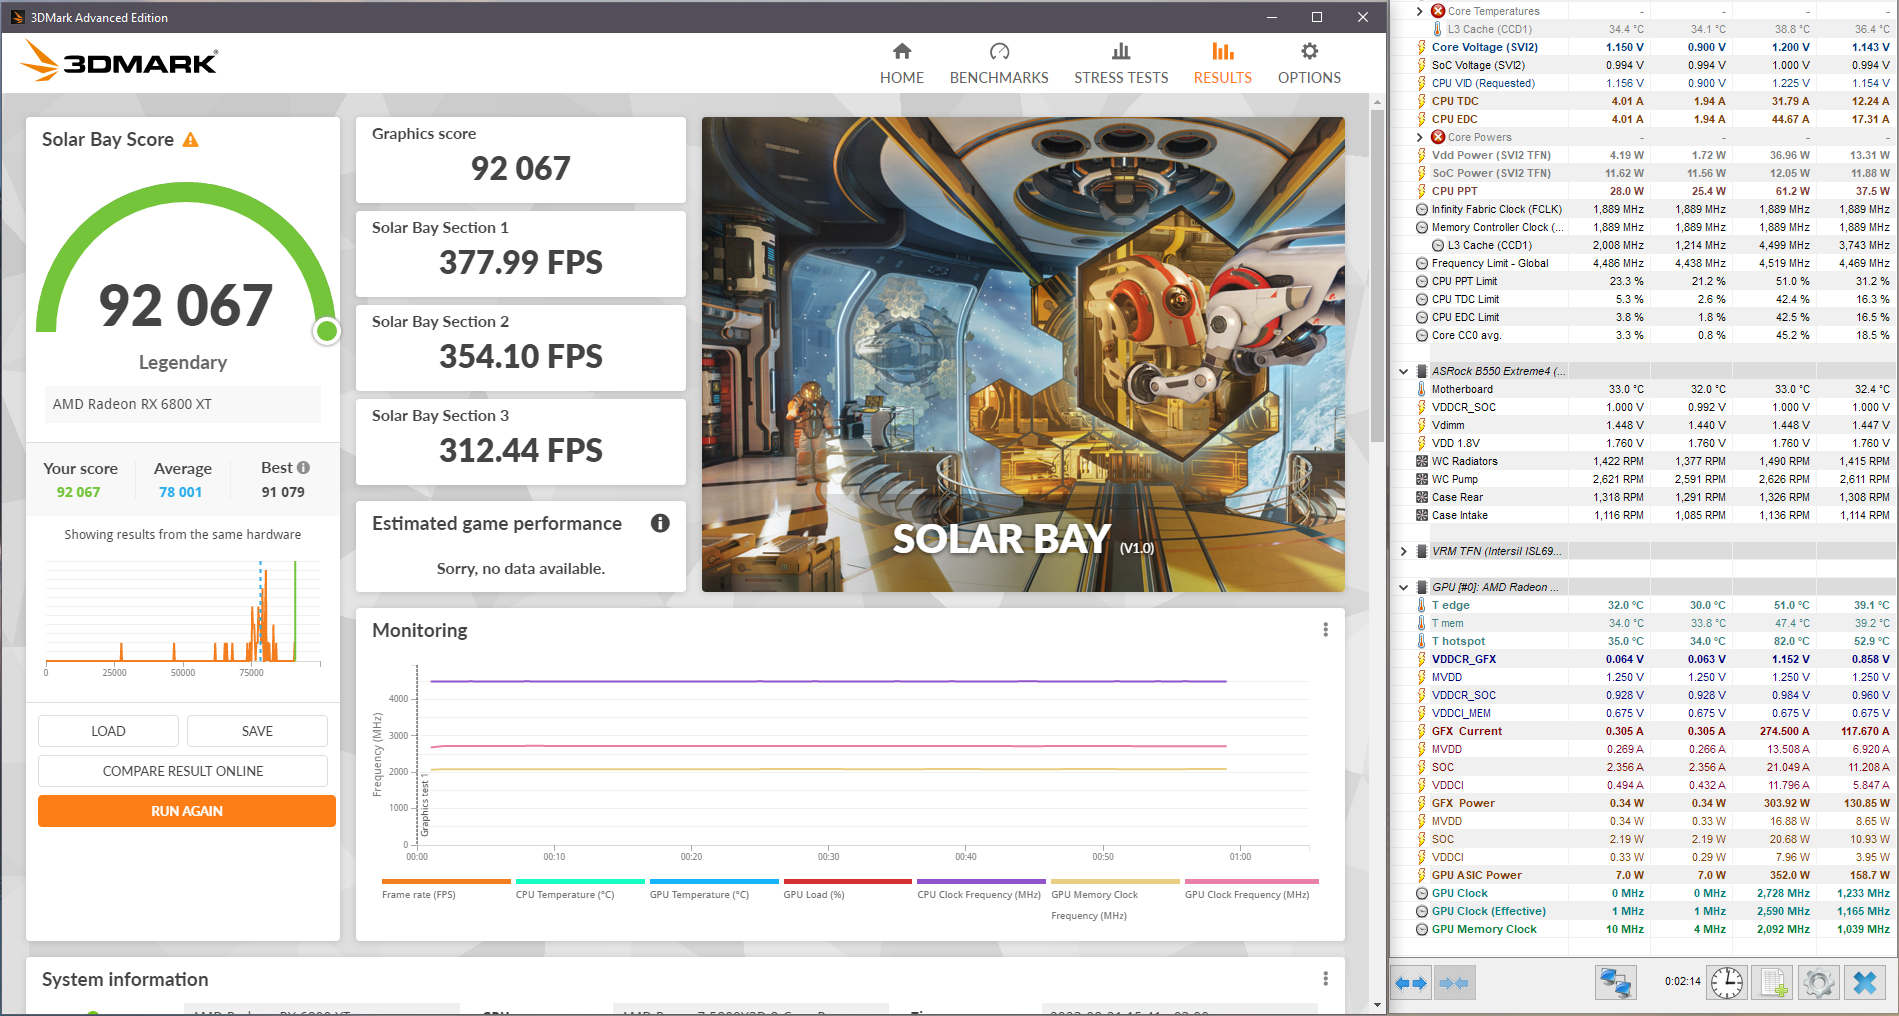Click the logging sheet icon in HWiNFO
The image size is (1899, 1016).
[x=1773, y=983]
